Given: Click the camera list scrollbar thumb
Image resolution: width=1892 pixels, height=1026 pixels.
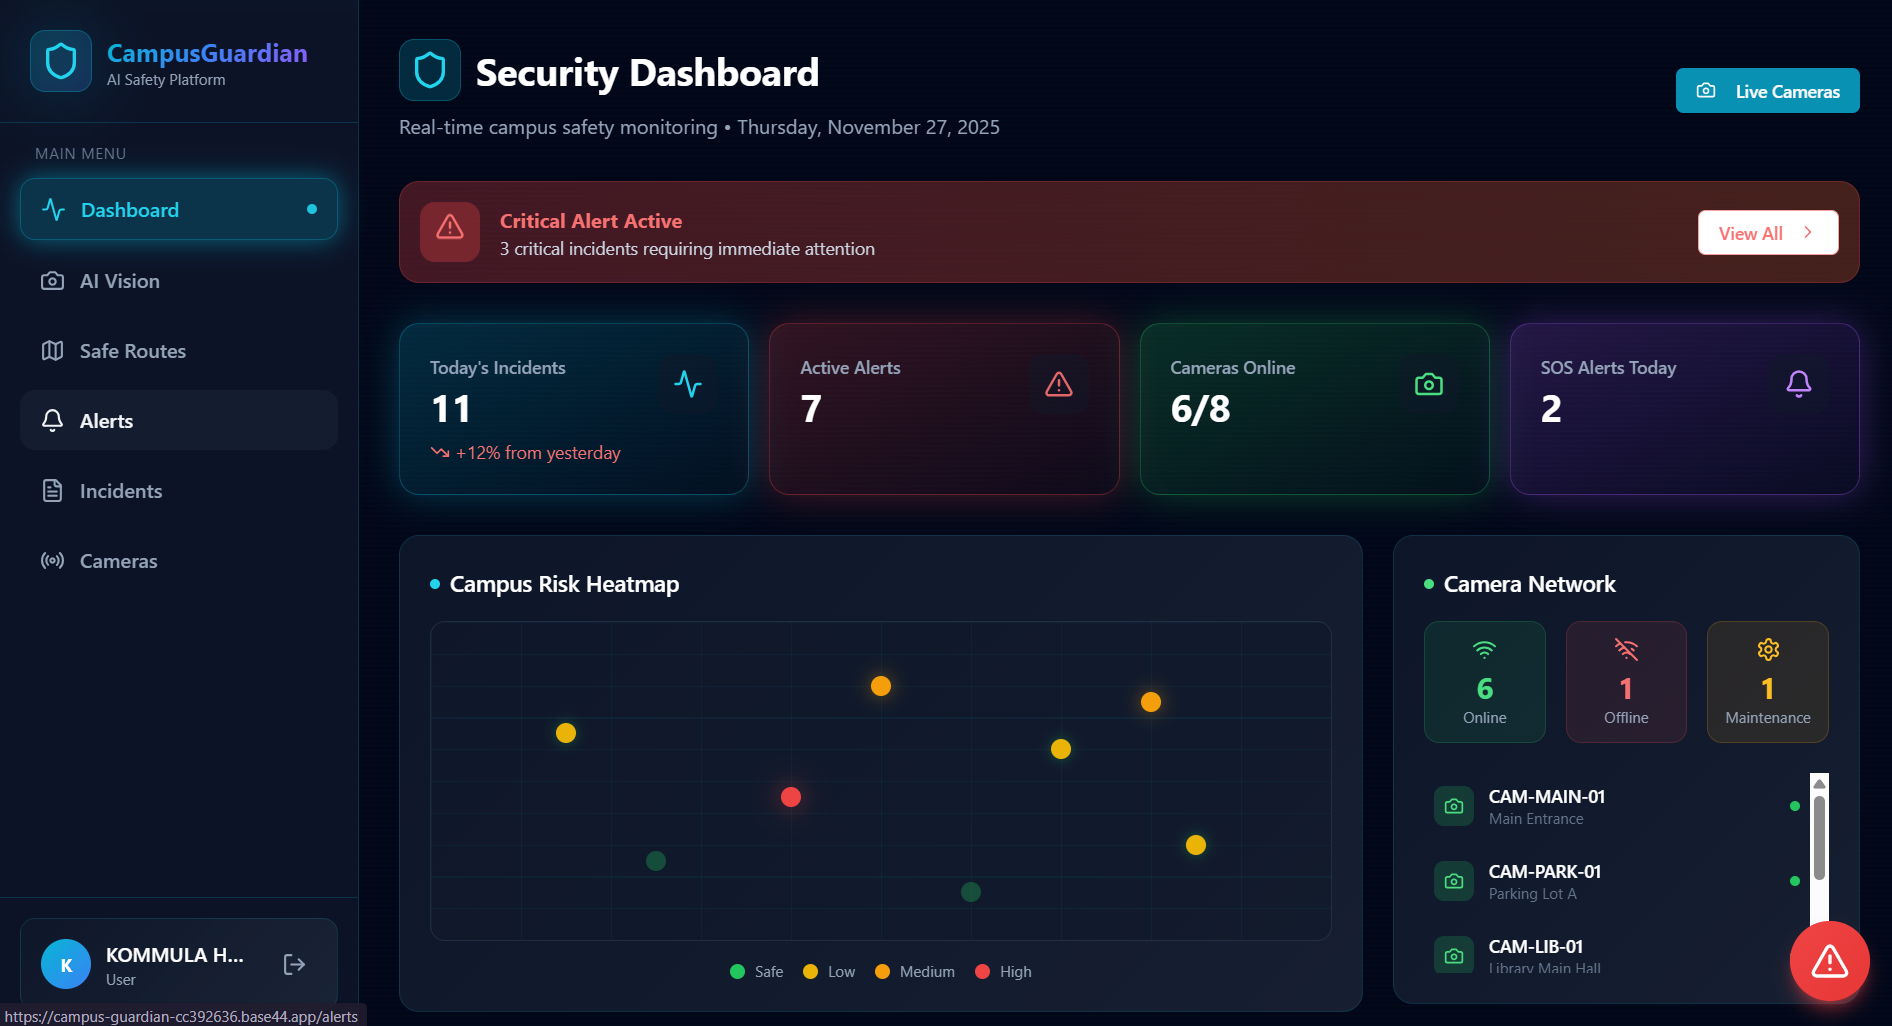Looking at the screenshot, I should [x=1819, y=838].
